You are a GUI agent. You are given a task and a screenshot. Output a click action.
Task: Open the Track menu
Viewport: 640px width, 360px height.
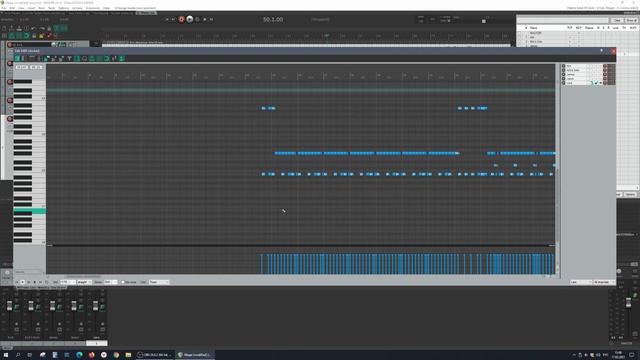point(51,8)
